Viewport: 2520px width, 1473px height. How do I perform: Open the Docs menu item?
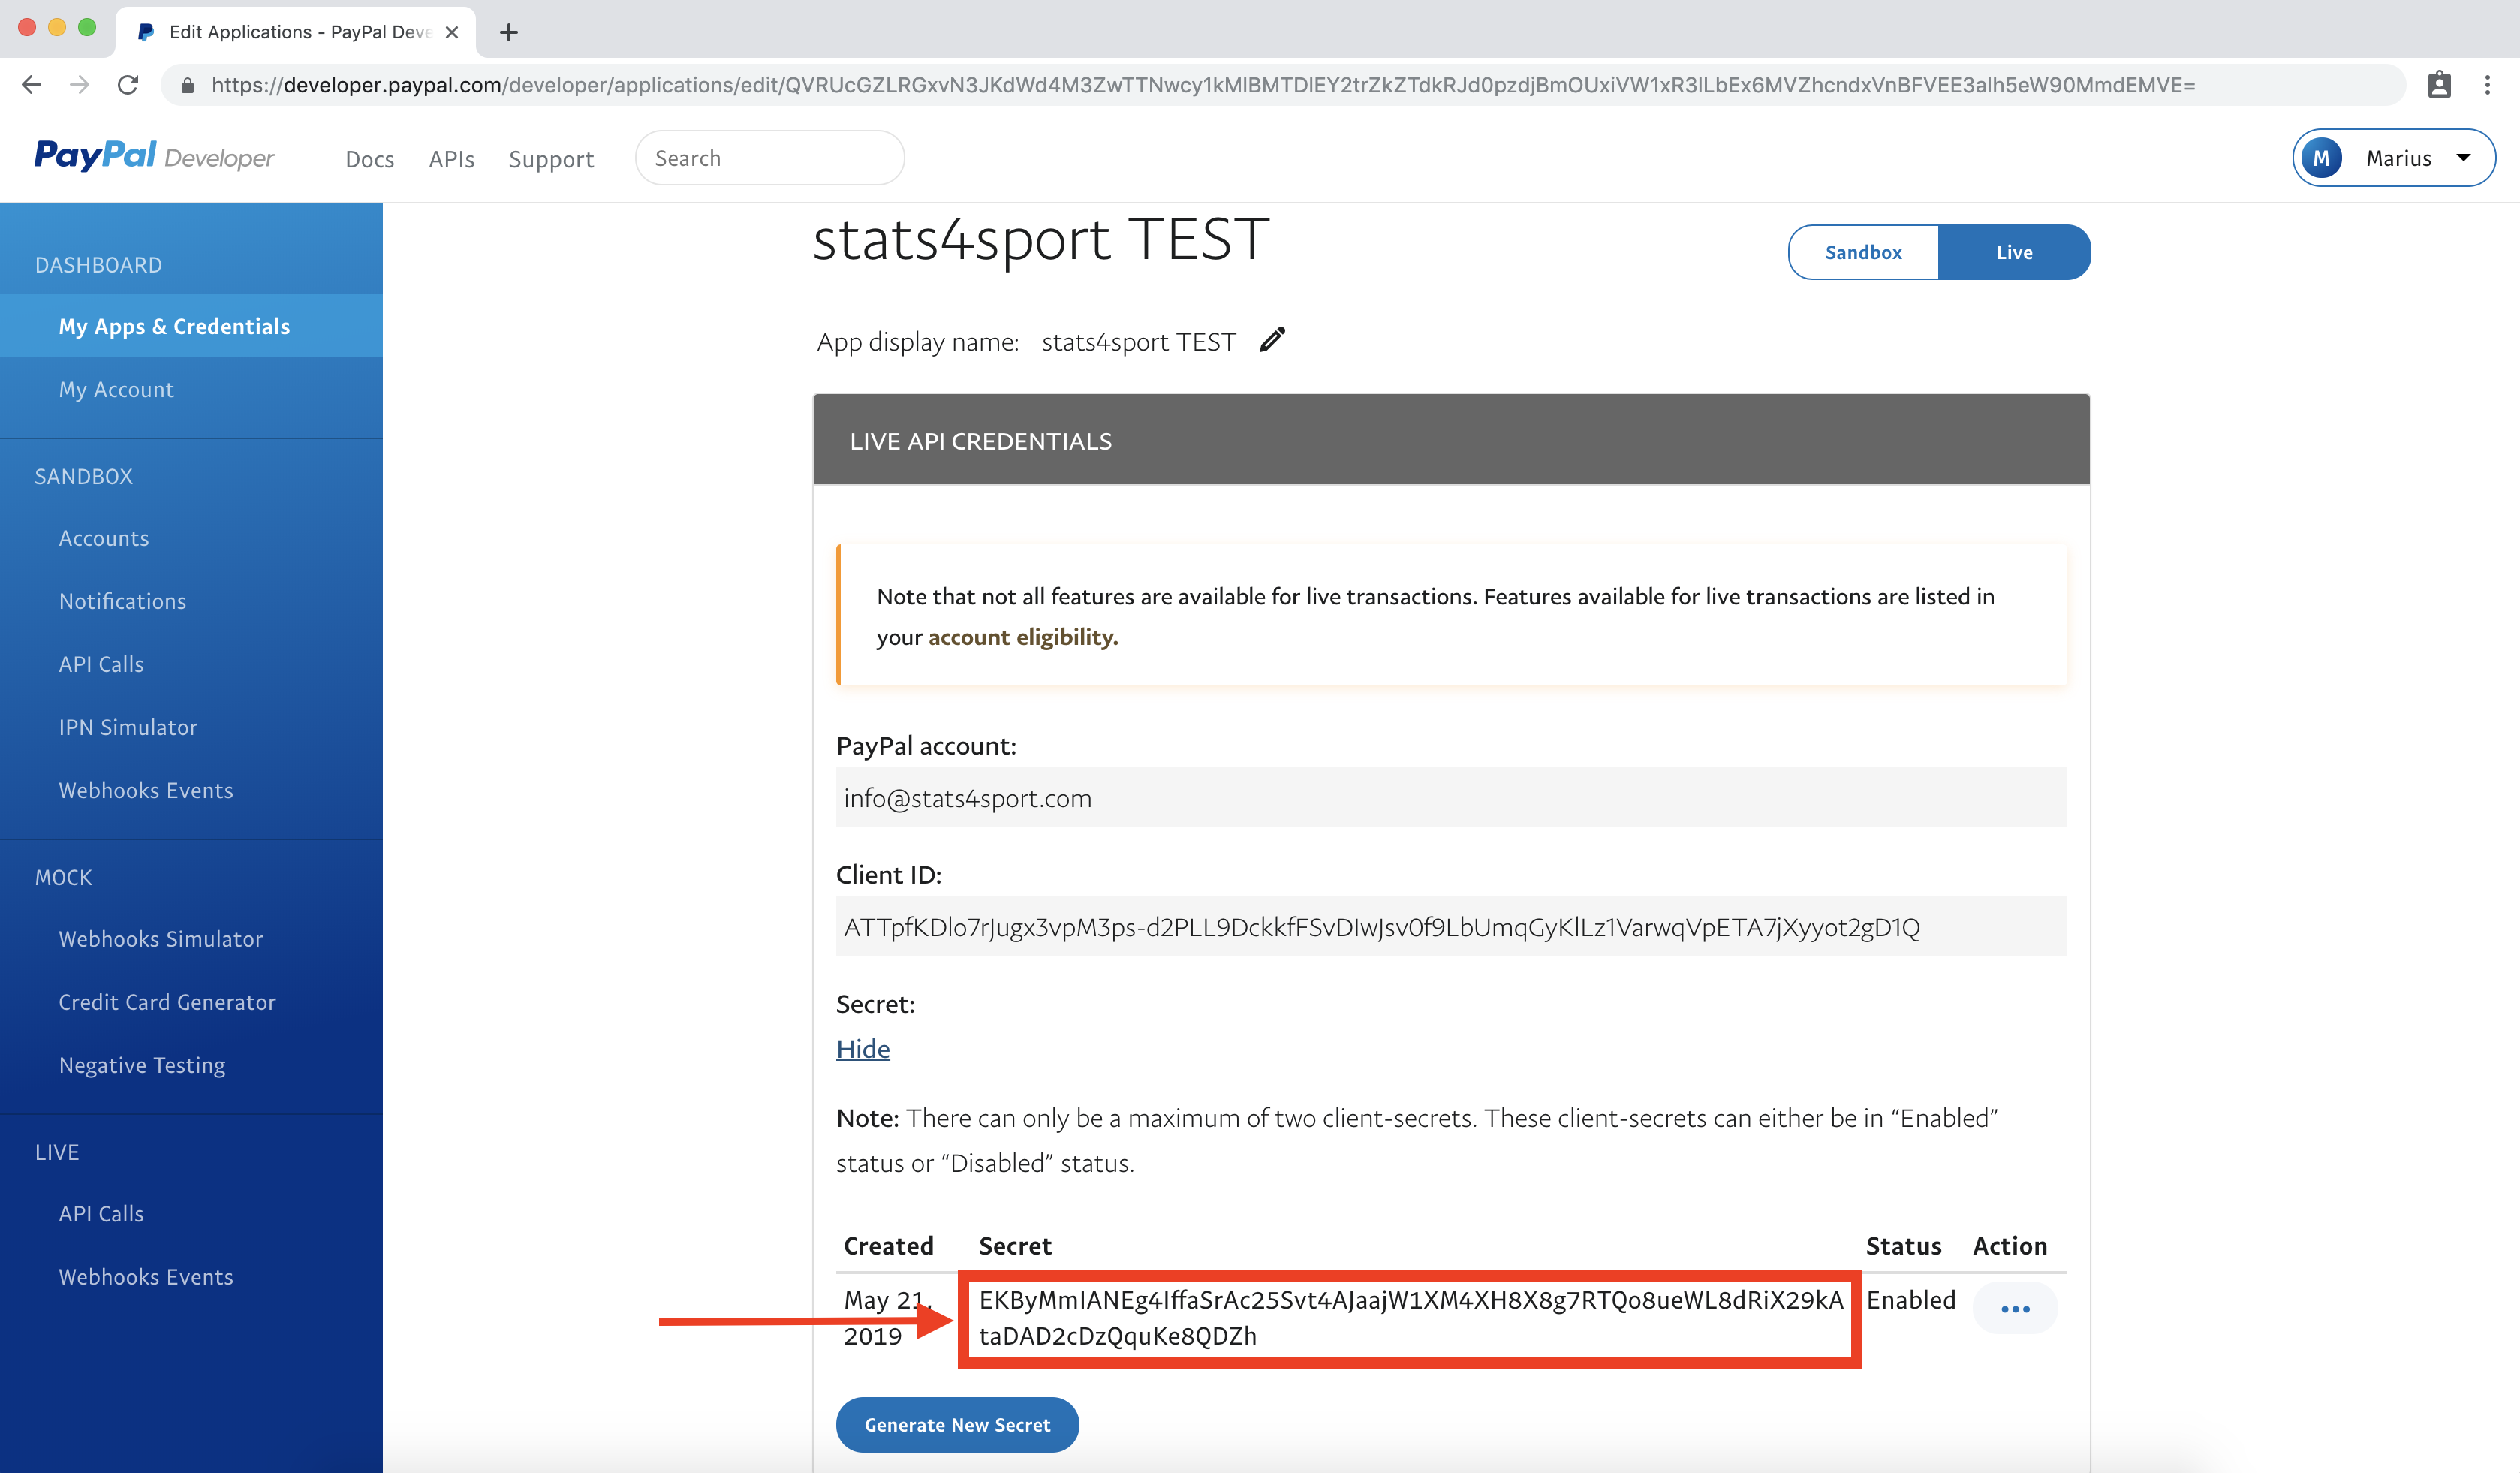point(369,159)
